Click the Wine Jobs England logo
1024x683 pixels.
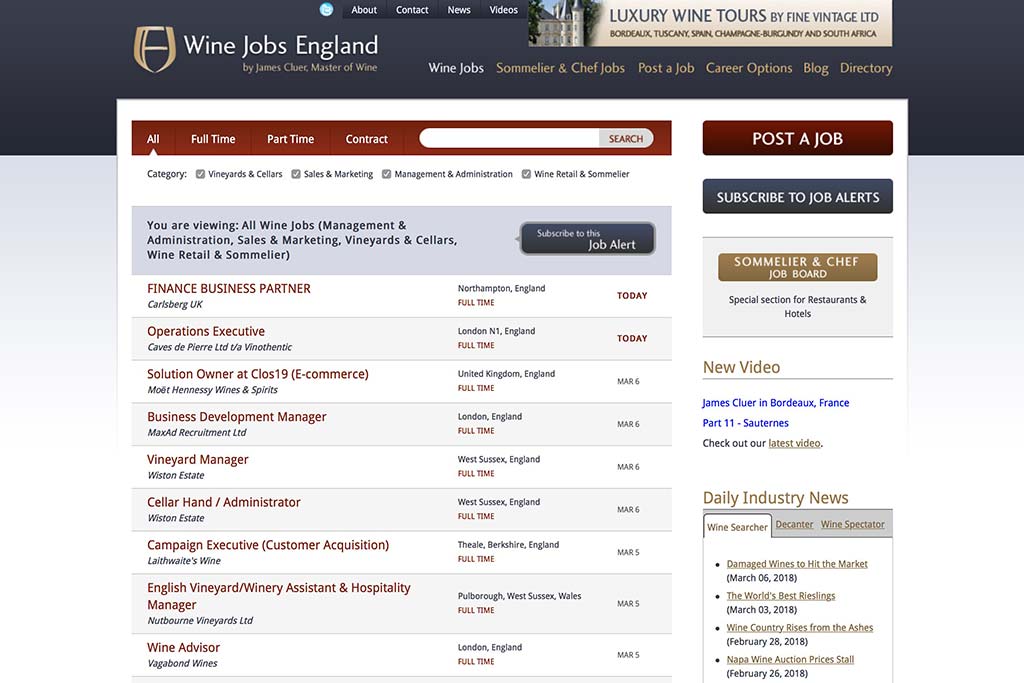tap(255, 49)
